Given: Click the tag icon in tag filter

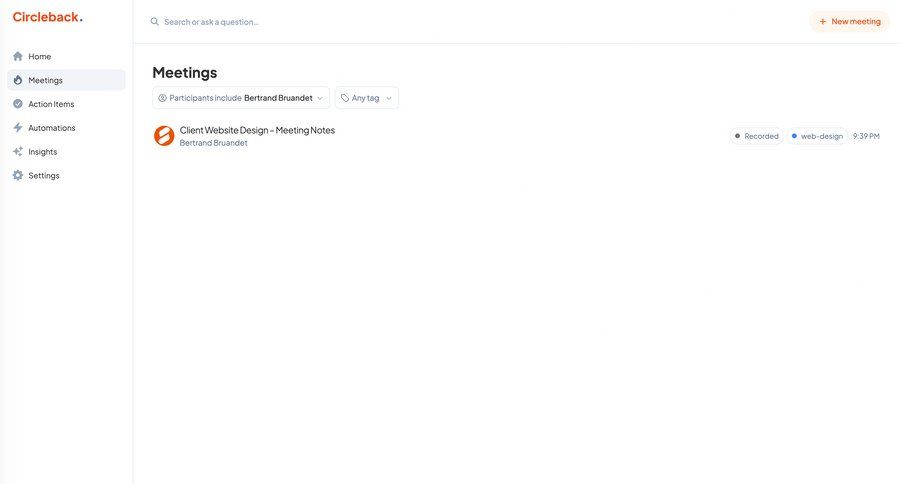Looking at the screenshot, I should coord(345,98).
